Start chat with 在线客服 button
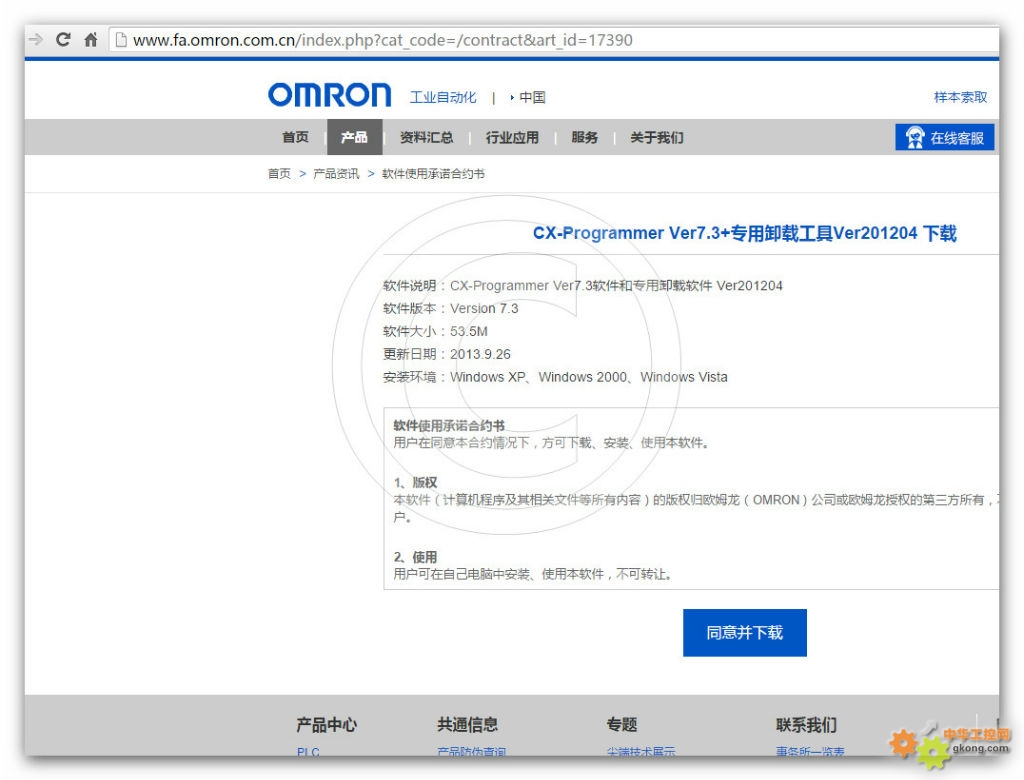The height and width of the screenshot is (780, 1024). 945,137
